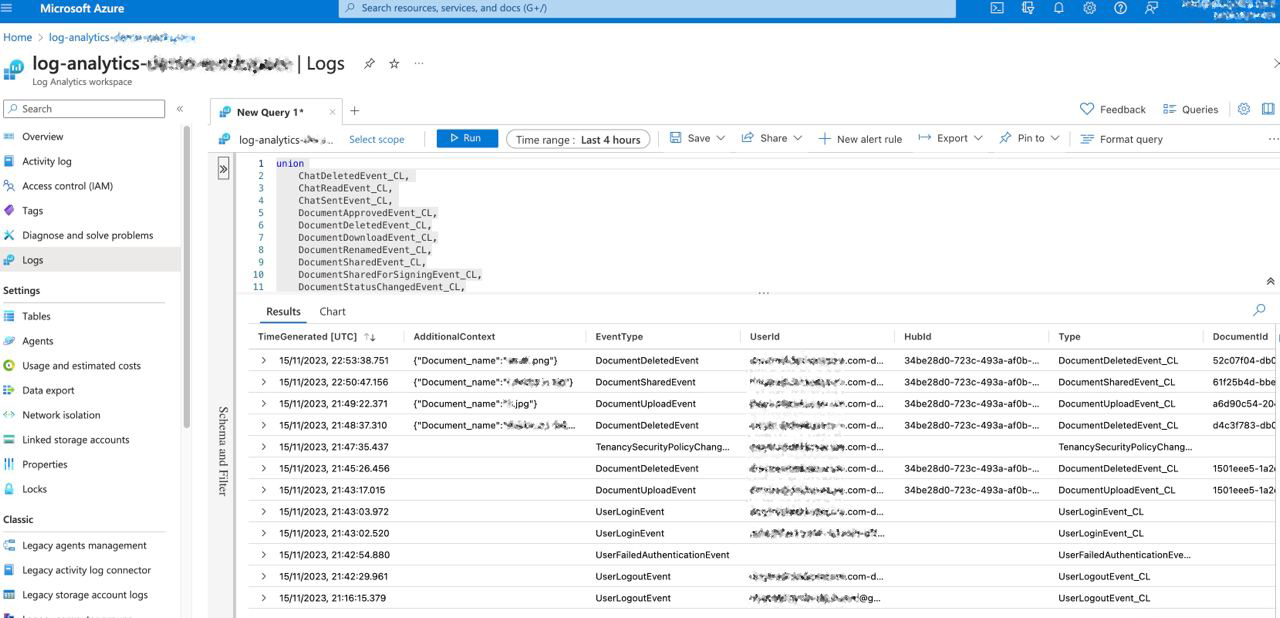Expand the 21:16:15.379 UserLogoutEvent row
Viewport: 1280px width, 618px height.
(264, 598)
